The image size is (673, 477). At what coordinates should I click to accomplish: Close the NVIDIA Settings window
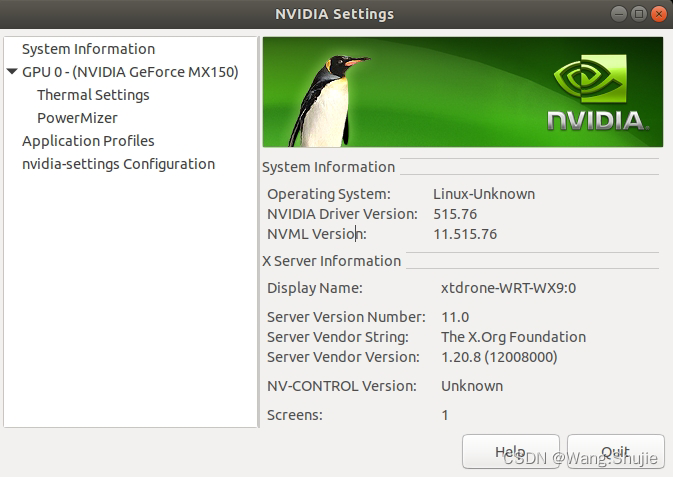click(658, 14)
